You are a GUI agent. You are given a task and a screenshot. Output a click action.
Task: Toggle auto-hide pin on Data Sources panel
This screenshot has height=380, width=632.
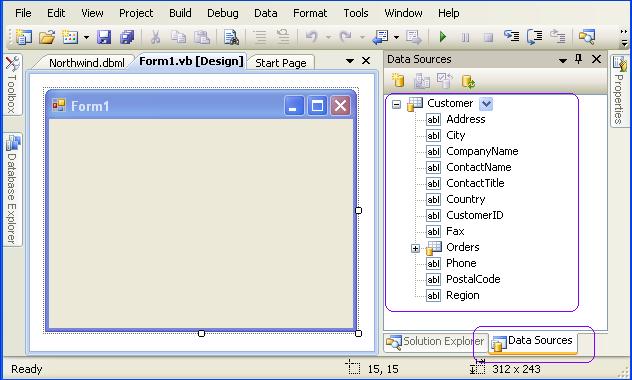pos(579,59)
